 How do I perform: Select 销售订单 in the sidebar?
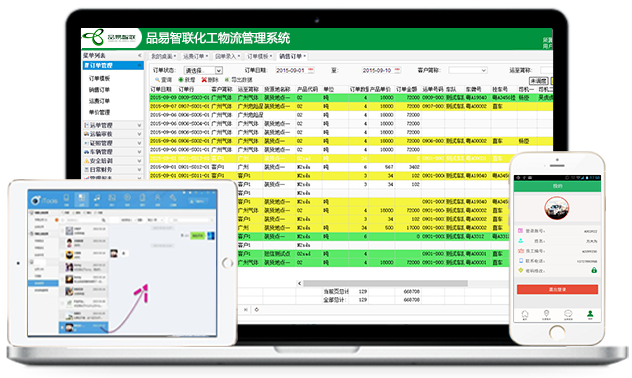(x=99, y=89)
